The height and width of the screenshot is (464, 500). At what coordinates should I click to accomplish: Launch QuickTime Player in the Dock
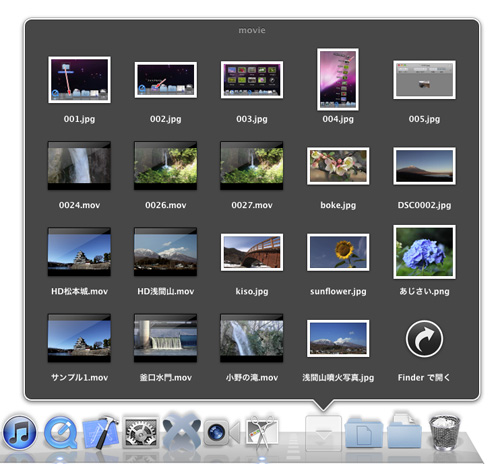pyautogui.click(x=61, y=433)
